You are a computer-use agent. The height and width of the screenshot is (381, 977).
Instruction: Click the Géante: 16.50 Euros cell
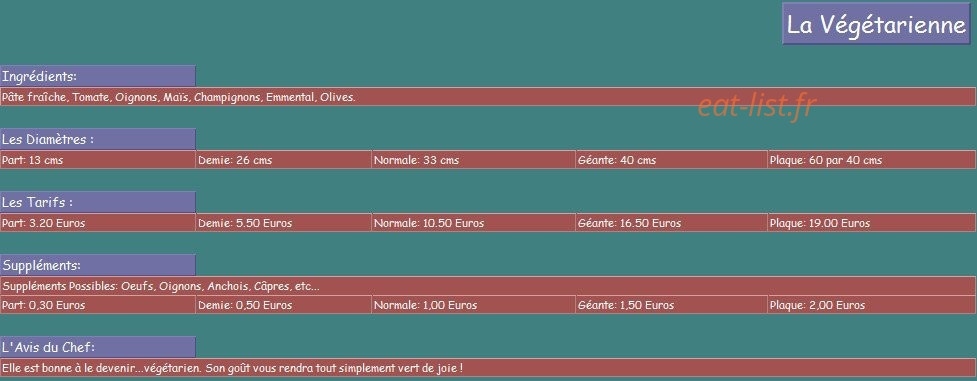(x=672, y=223)
